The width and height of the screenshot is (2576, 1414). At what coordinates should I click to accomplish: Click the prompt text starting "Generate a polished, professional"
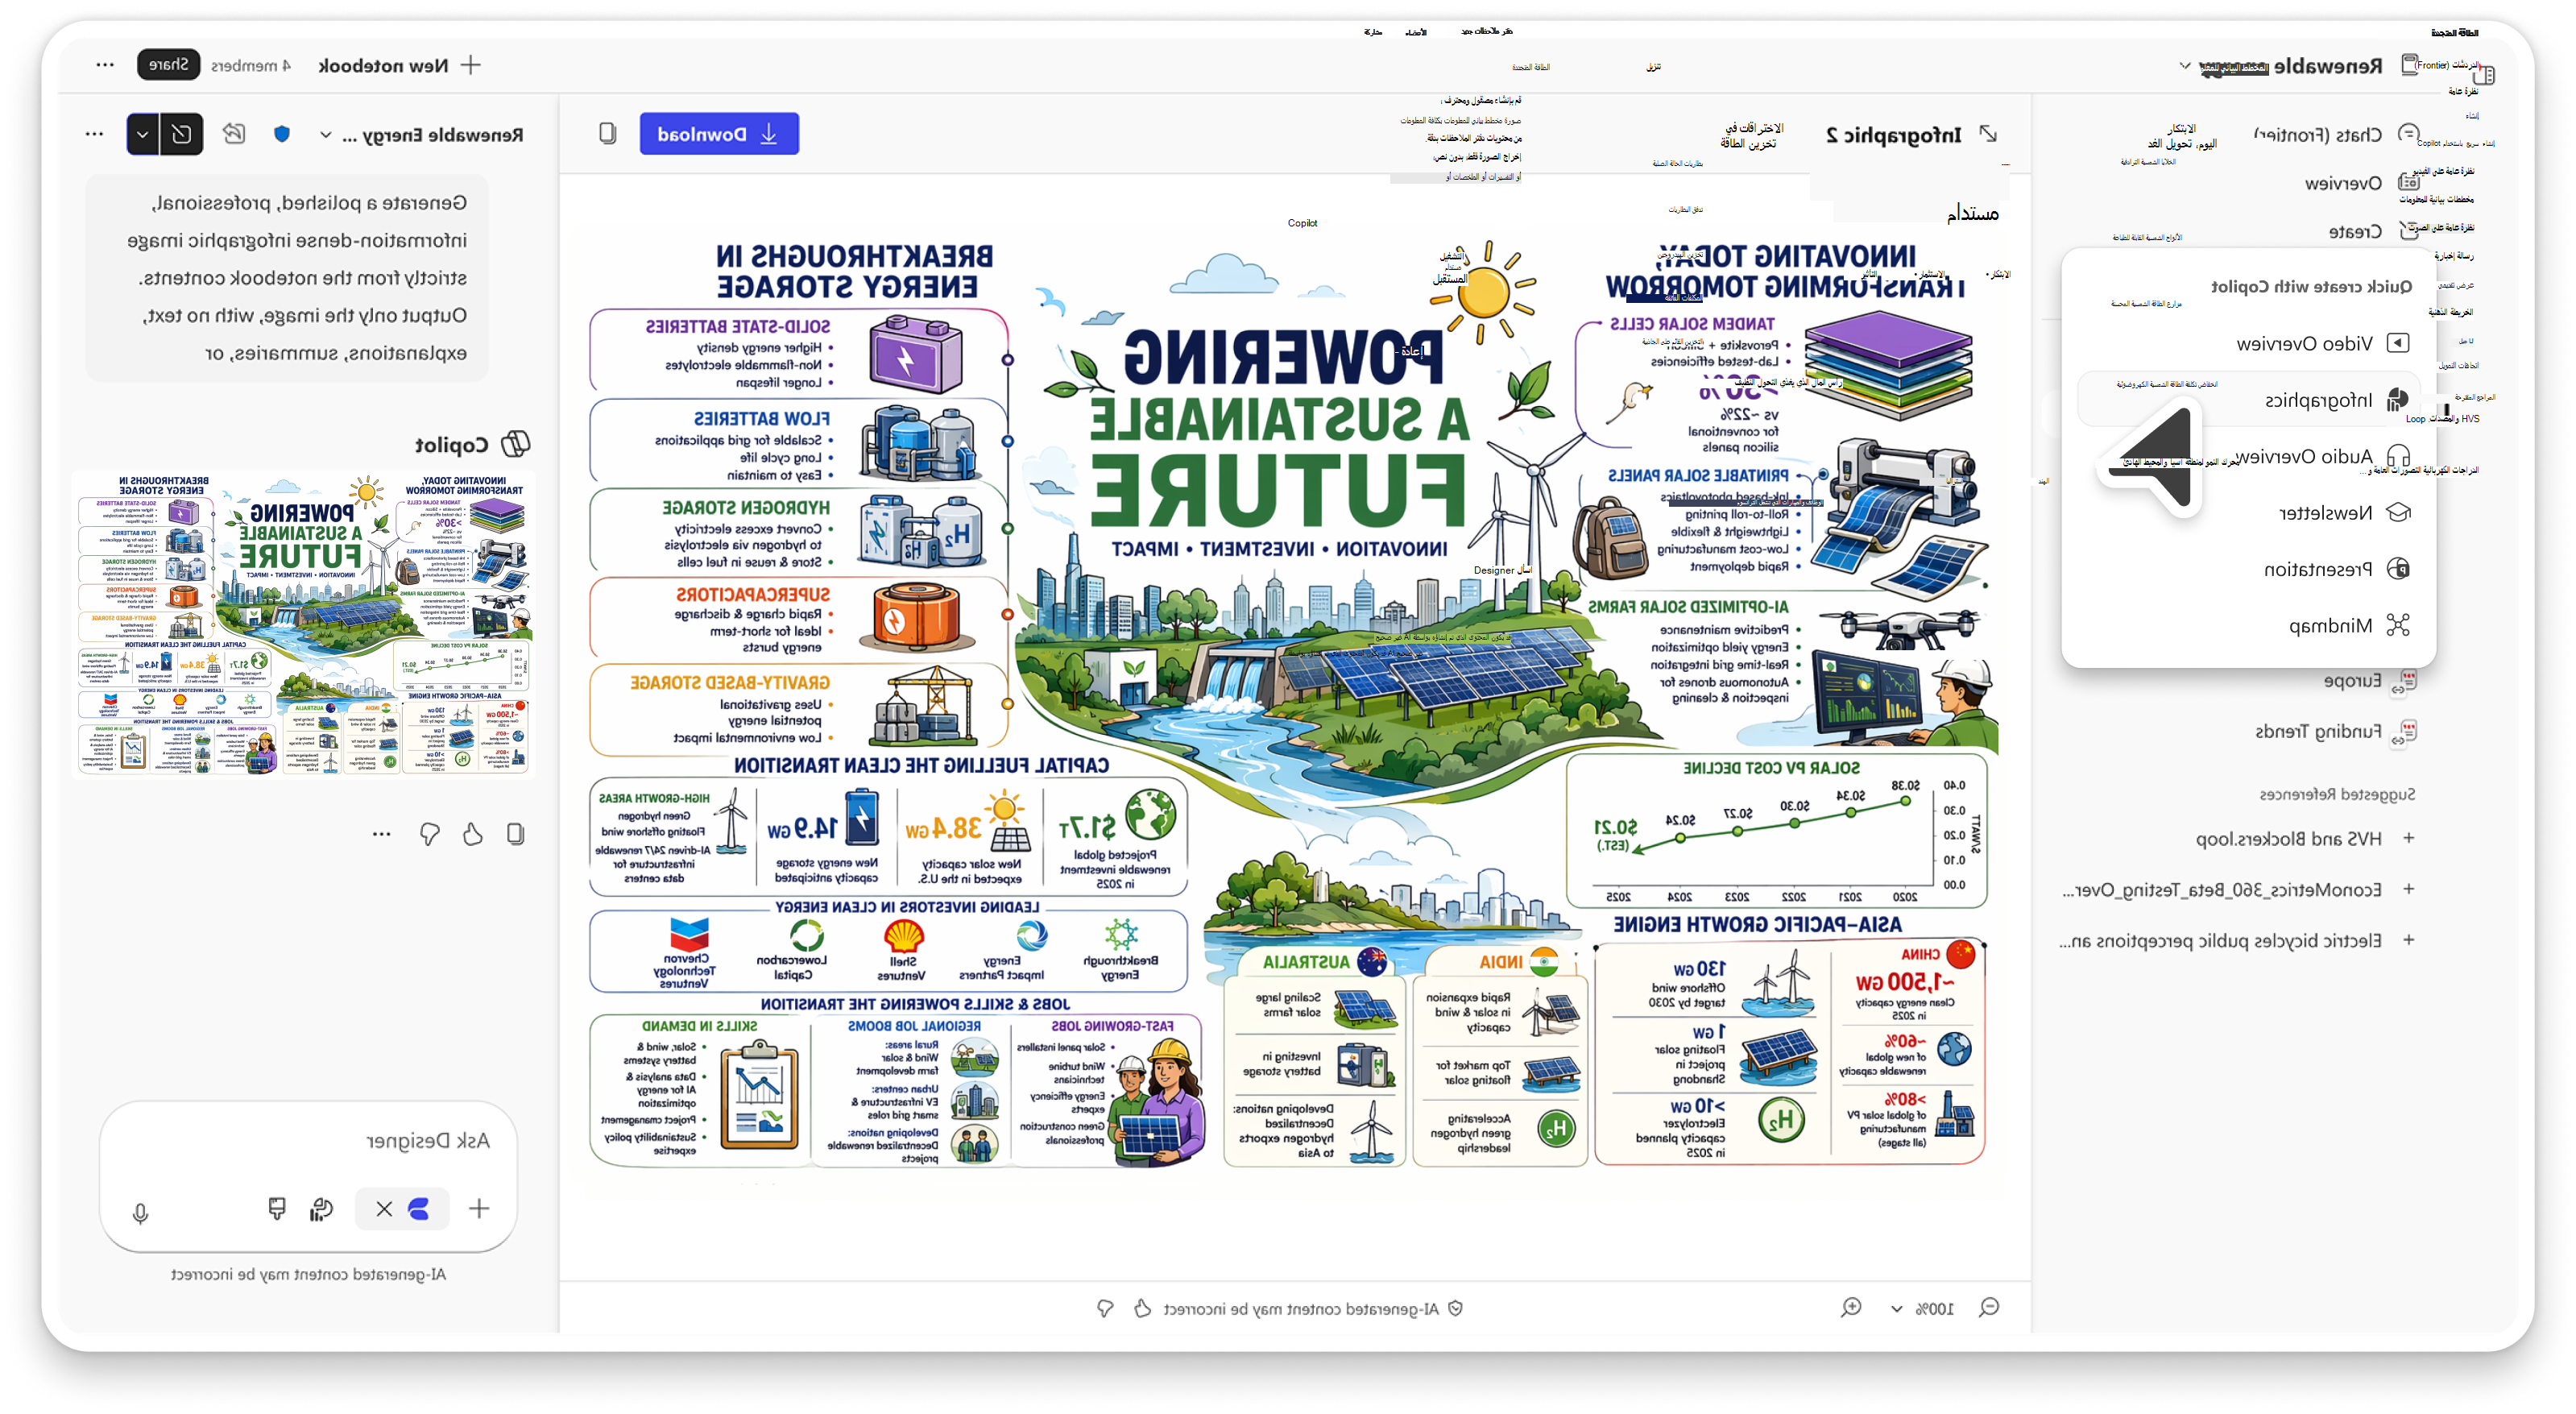288,277
